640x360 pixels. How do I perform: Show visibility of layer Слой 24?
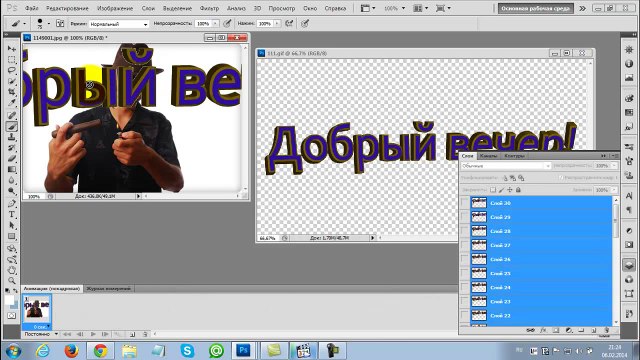pos(464,287)
